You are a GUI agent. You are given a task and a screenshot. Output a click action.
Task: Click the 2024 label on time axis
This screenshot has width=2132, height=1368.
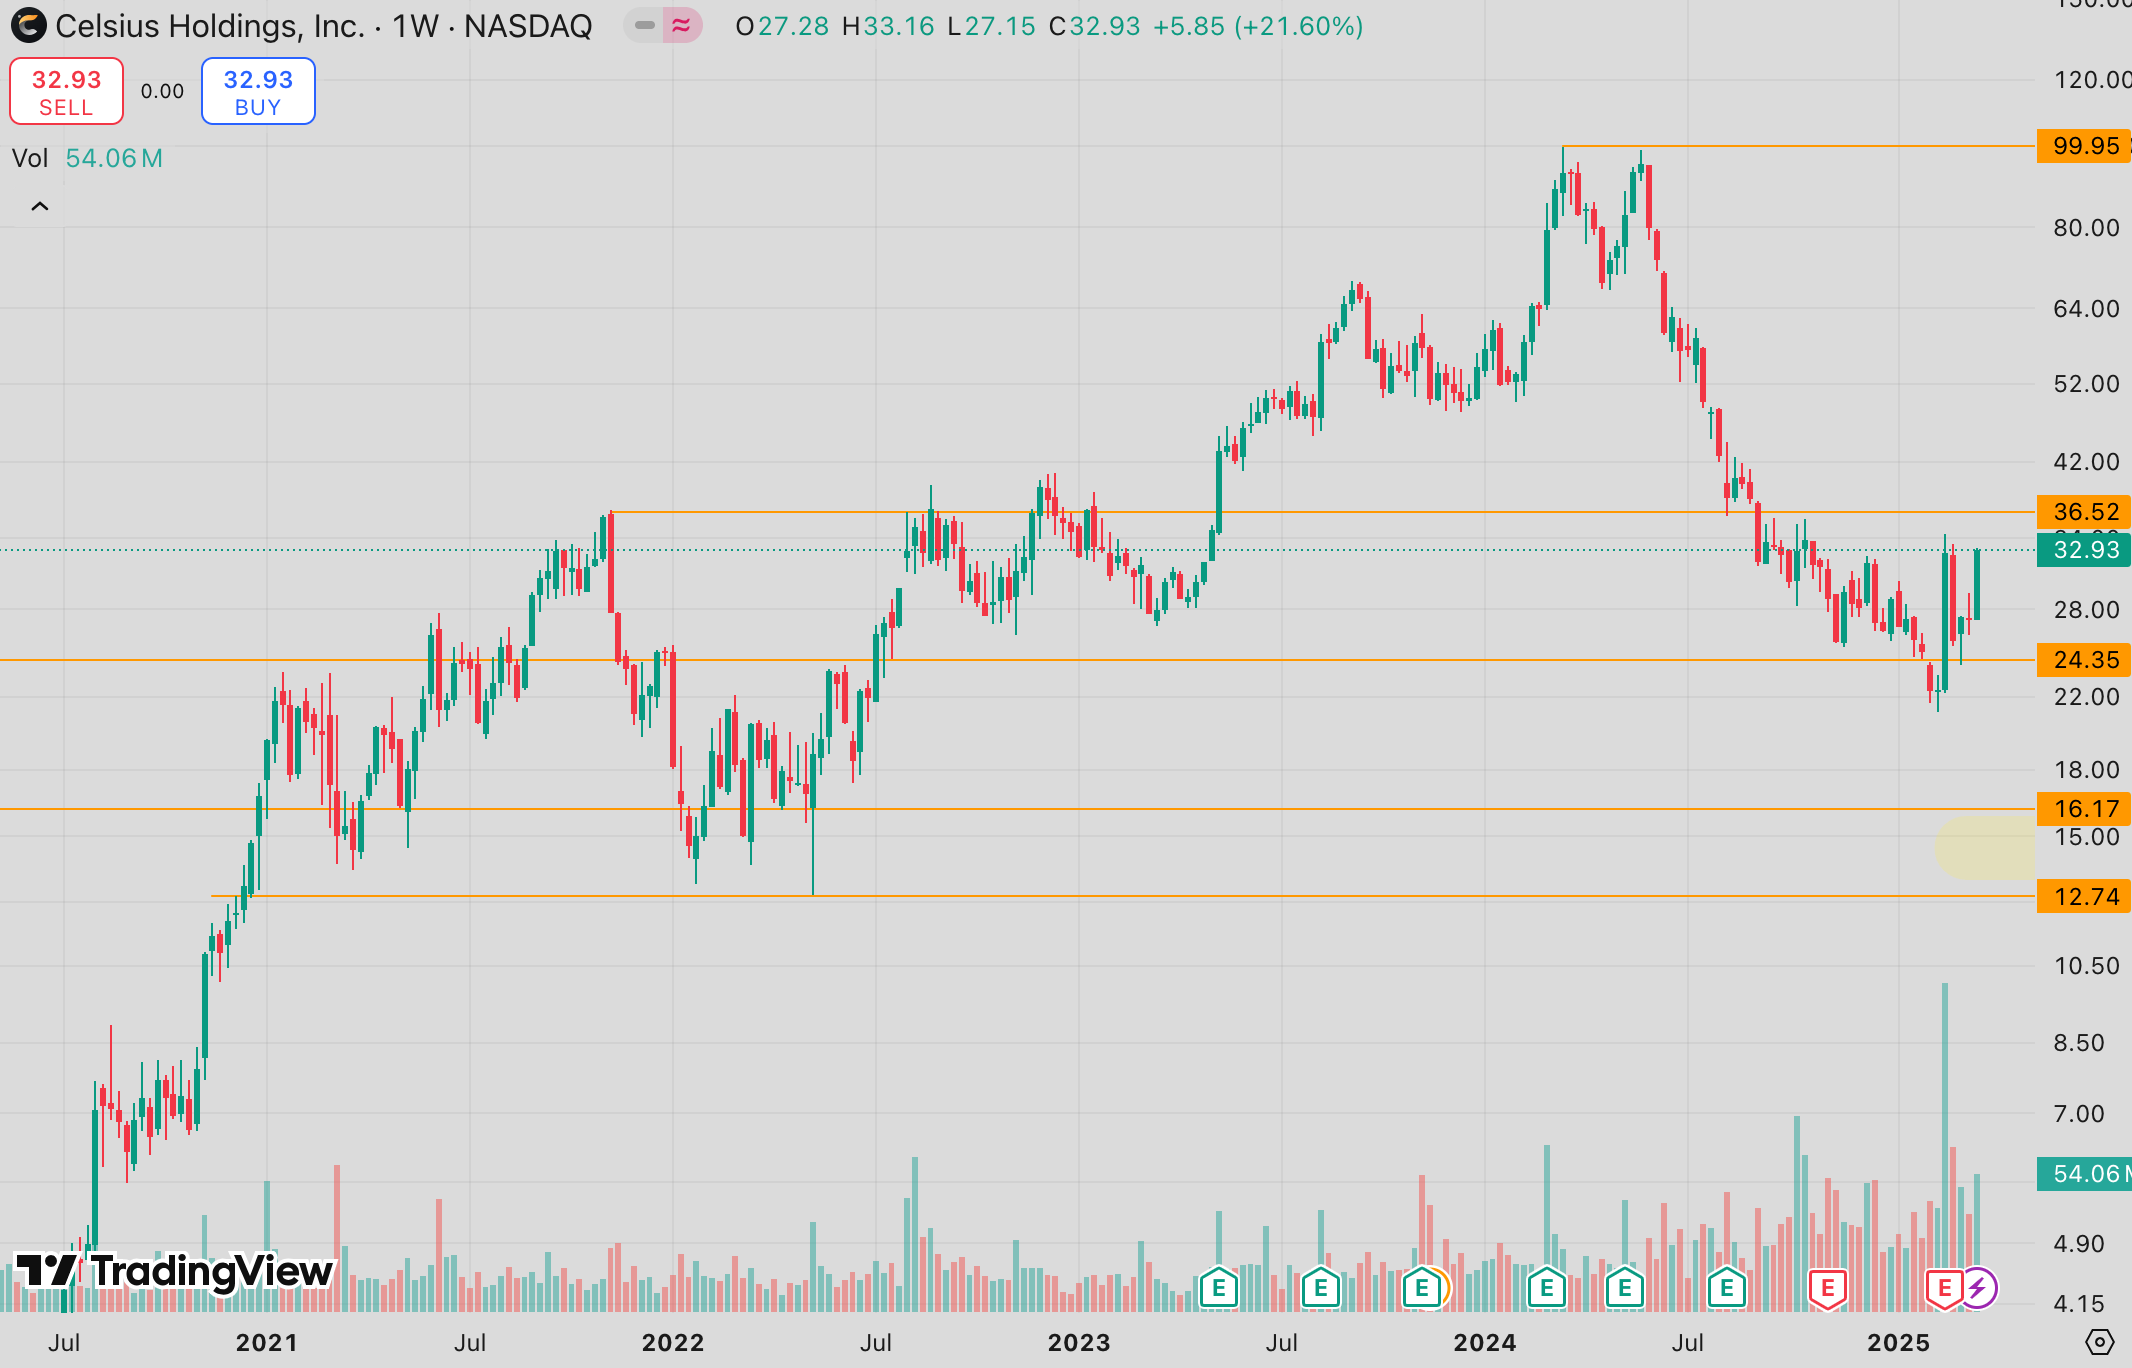[x=1485, y=1343]
